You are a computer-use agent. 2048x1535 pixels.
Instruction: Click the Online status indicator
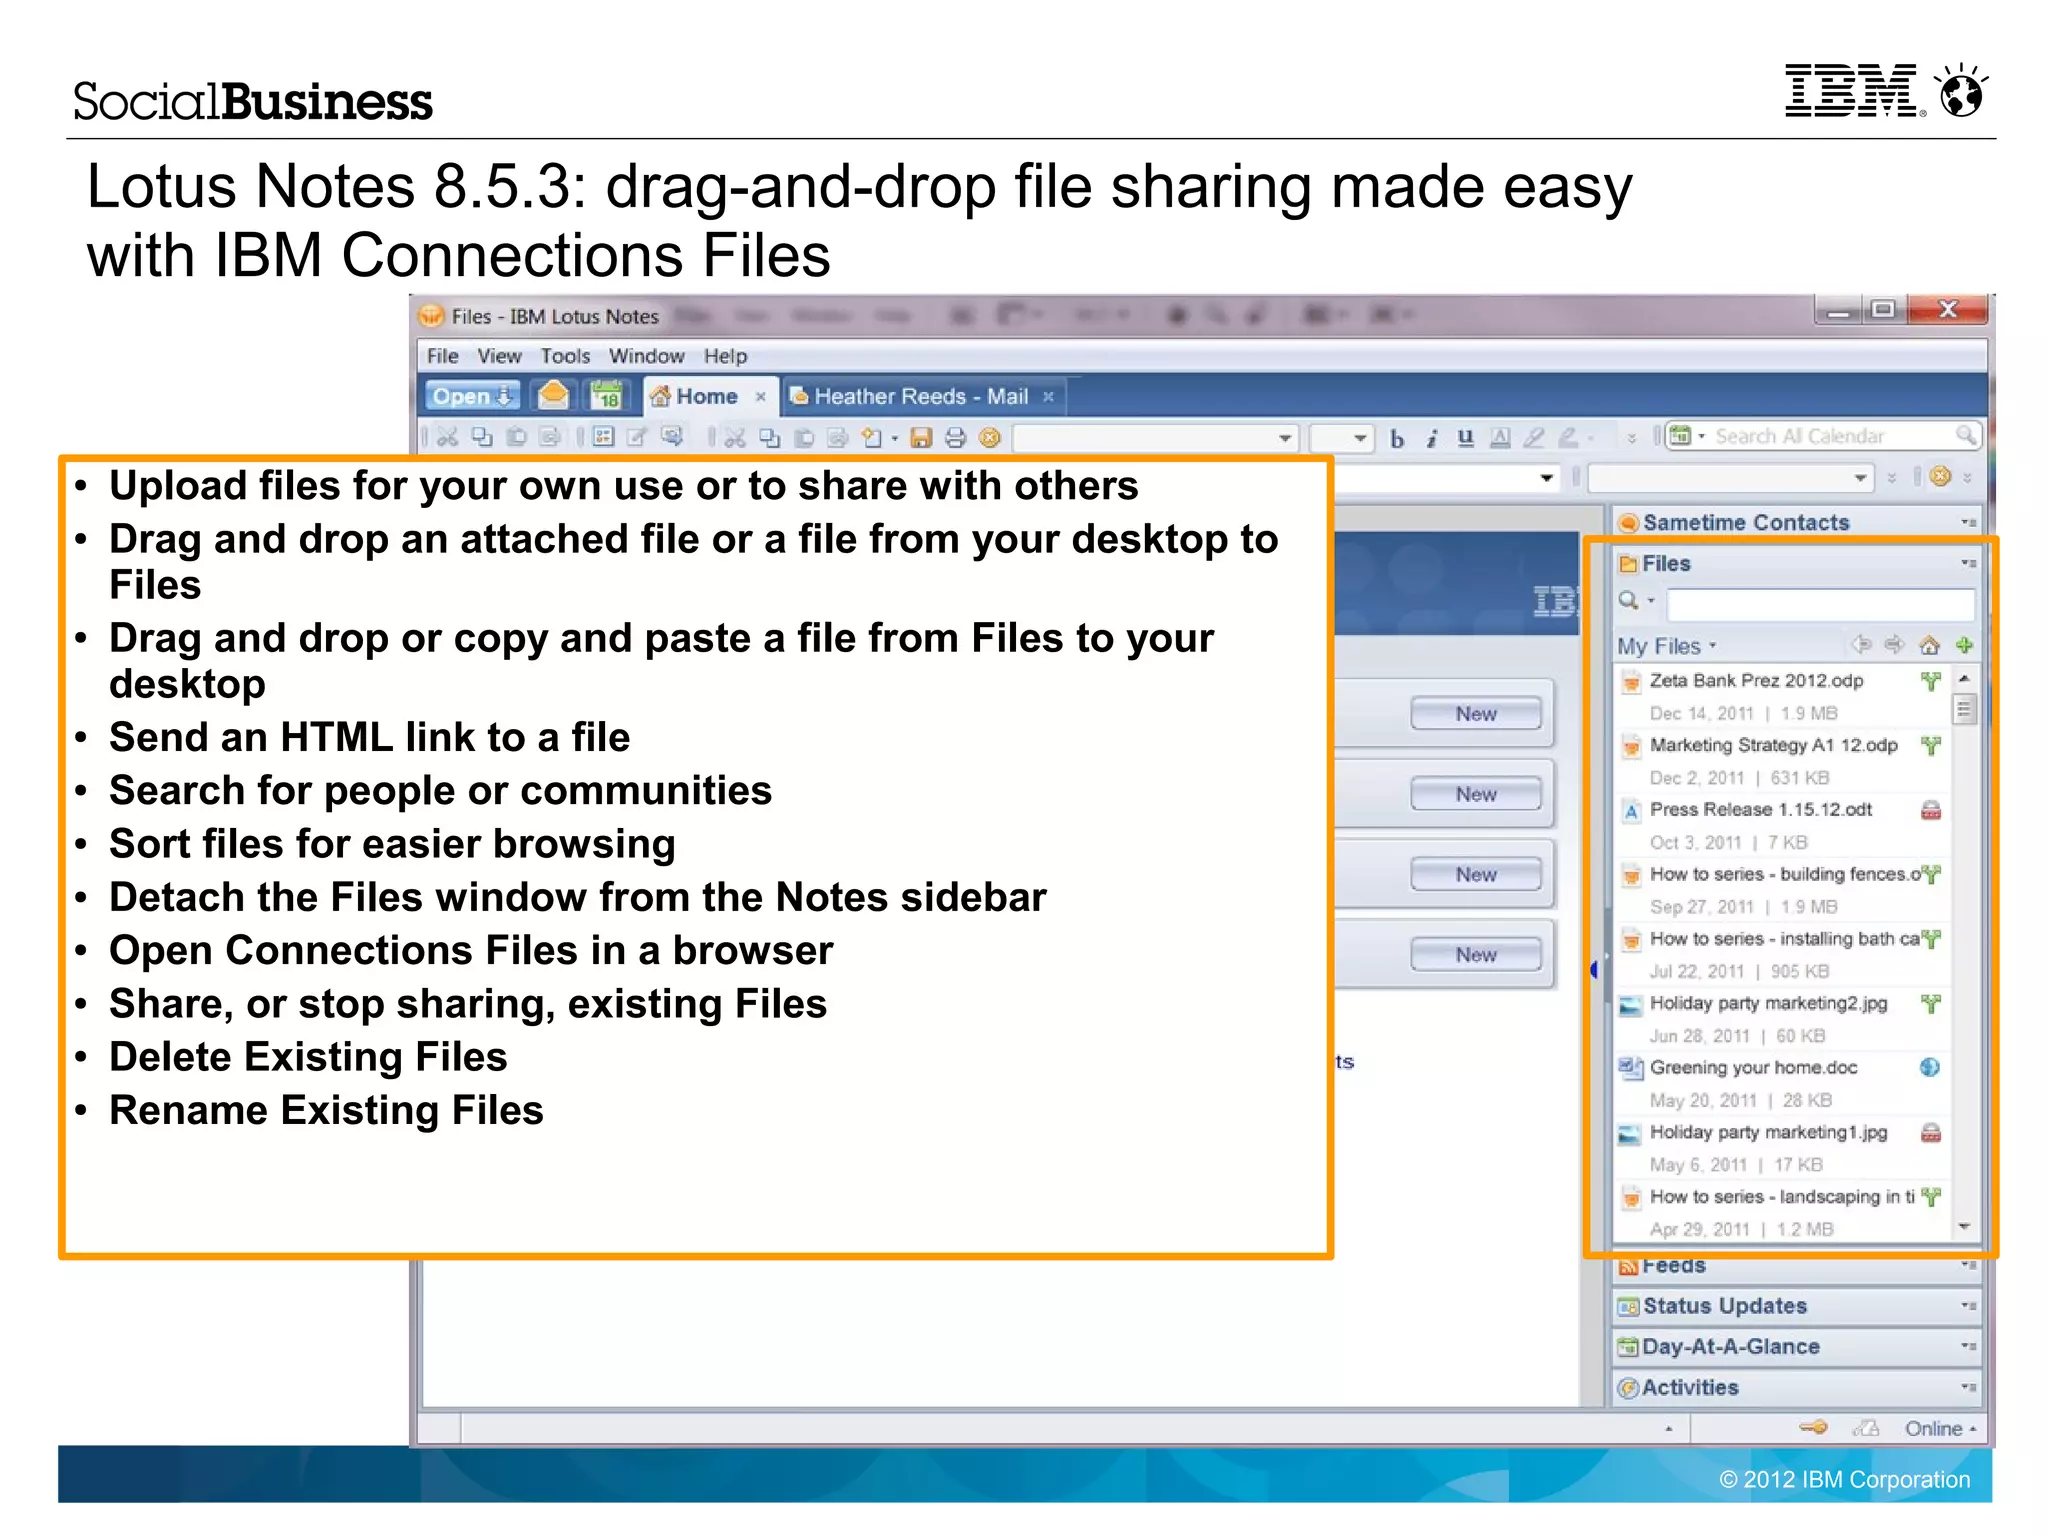coord(1939,1429)
